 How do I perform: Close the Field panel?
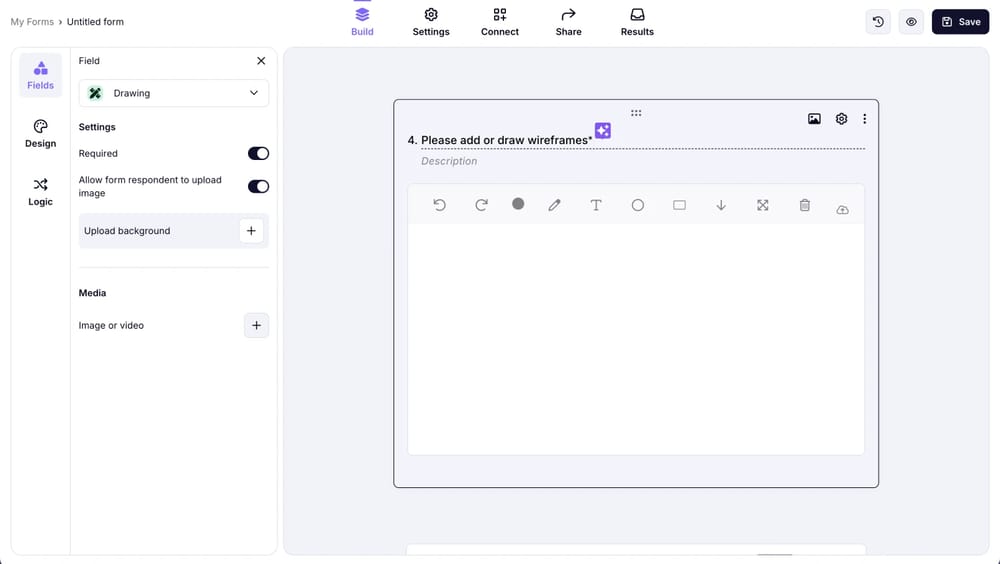[261, 61]
